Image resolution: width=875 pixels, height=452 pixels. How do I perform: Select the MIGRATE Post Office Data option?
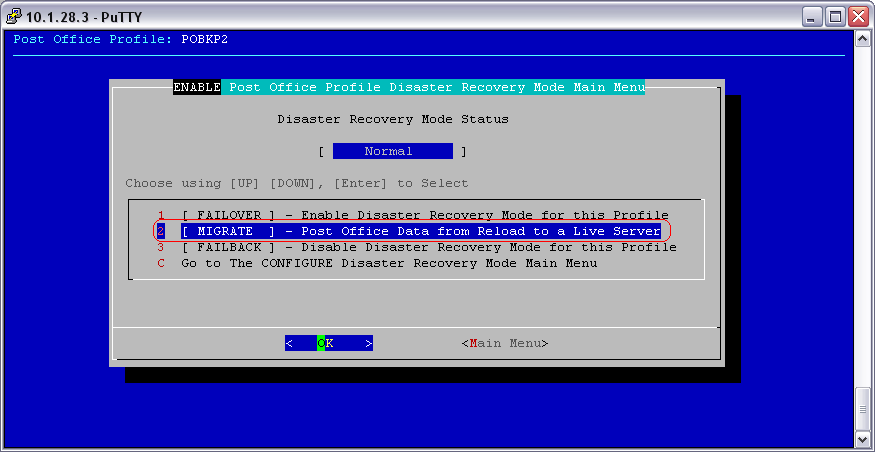pos(409,231)
